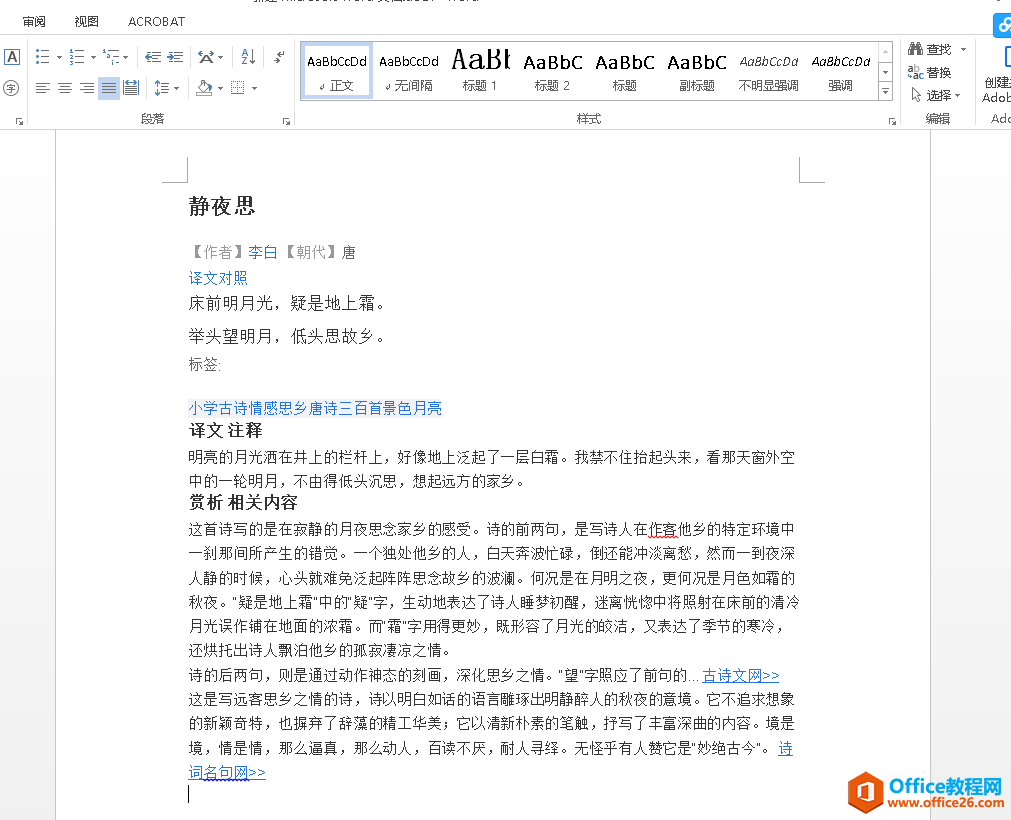Image resolution: width=1011 pixels, height=820 pixels.
Task: Open borders dropdown arrow
Action: pos(255,88)
